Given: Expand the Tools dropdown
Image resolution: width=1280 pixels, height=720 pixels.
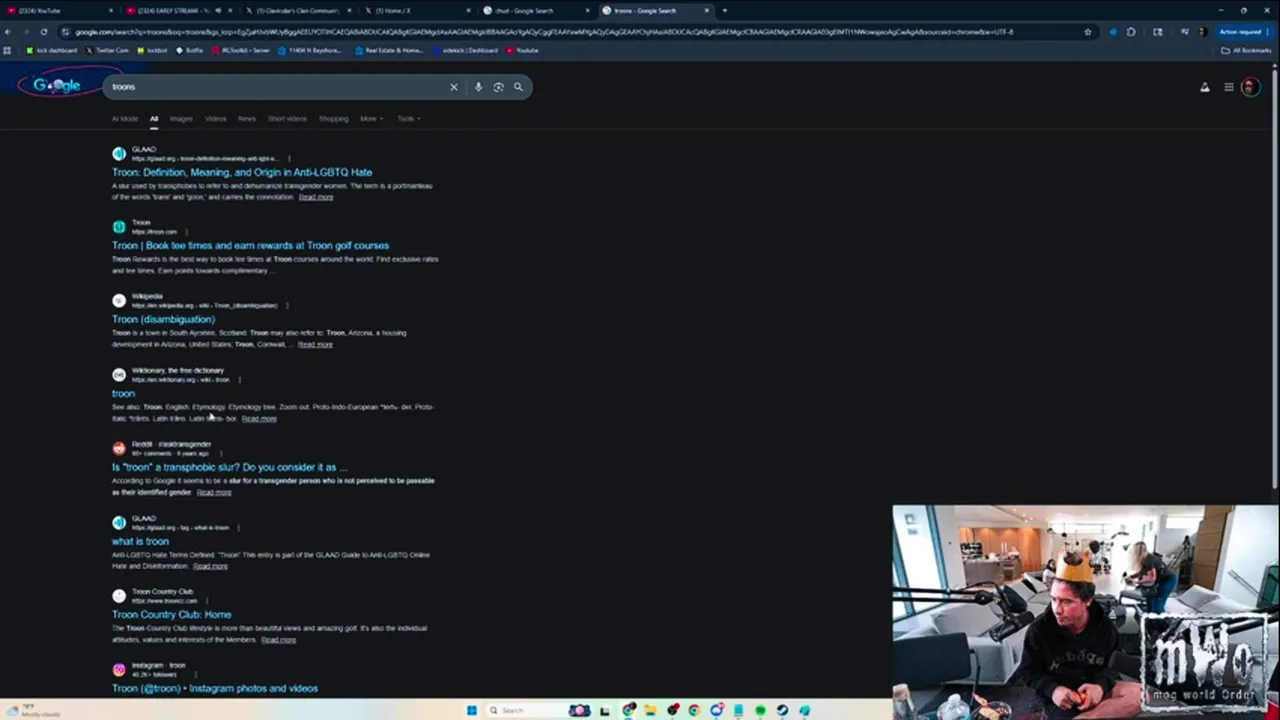Looking at the screenshot, I should pyautogui.click(x=408, y=119).
